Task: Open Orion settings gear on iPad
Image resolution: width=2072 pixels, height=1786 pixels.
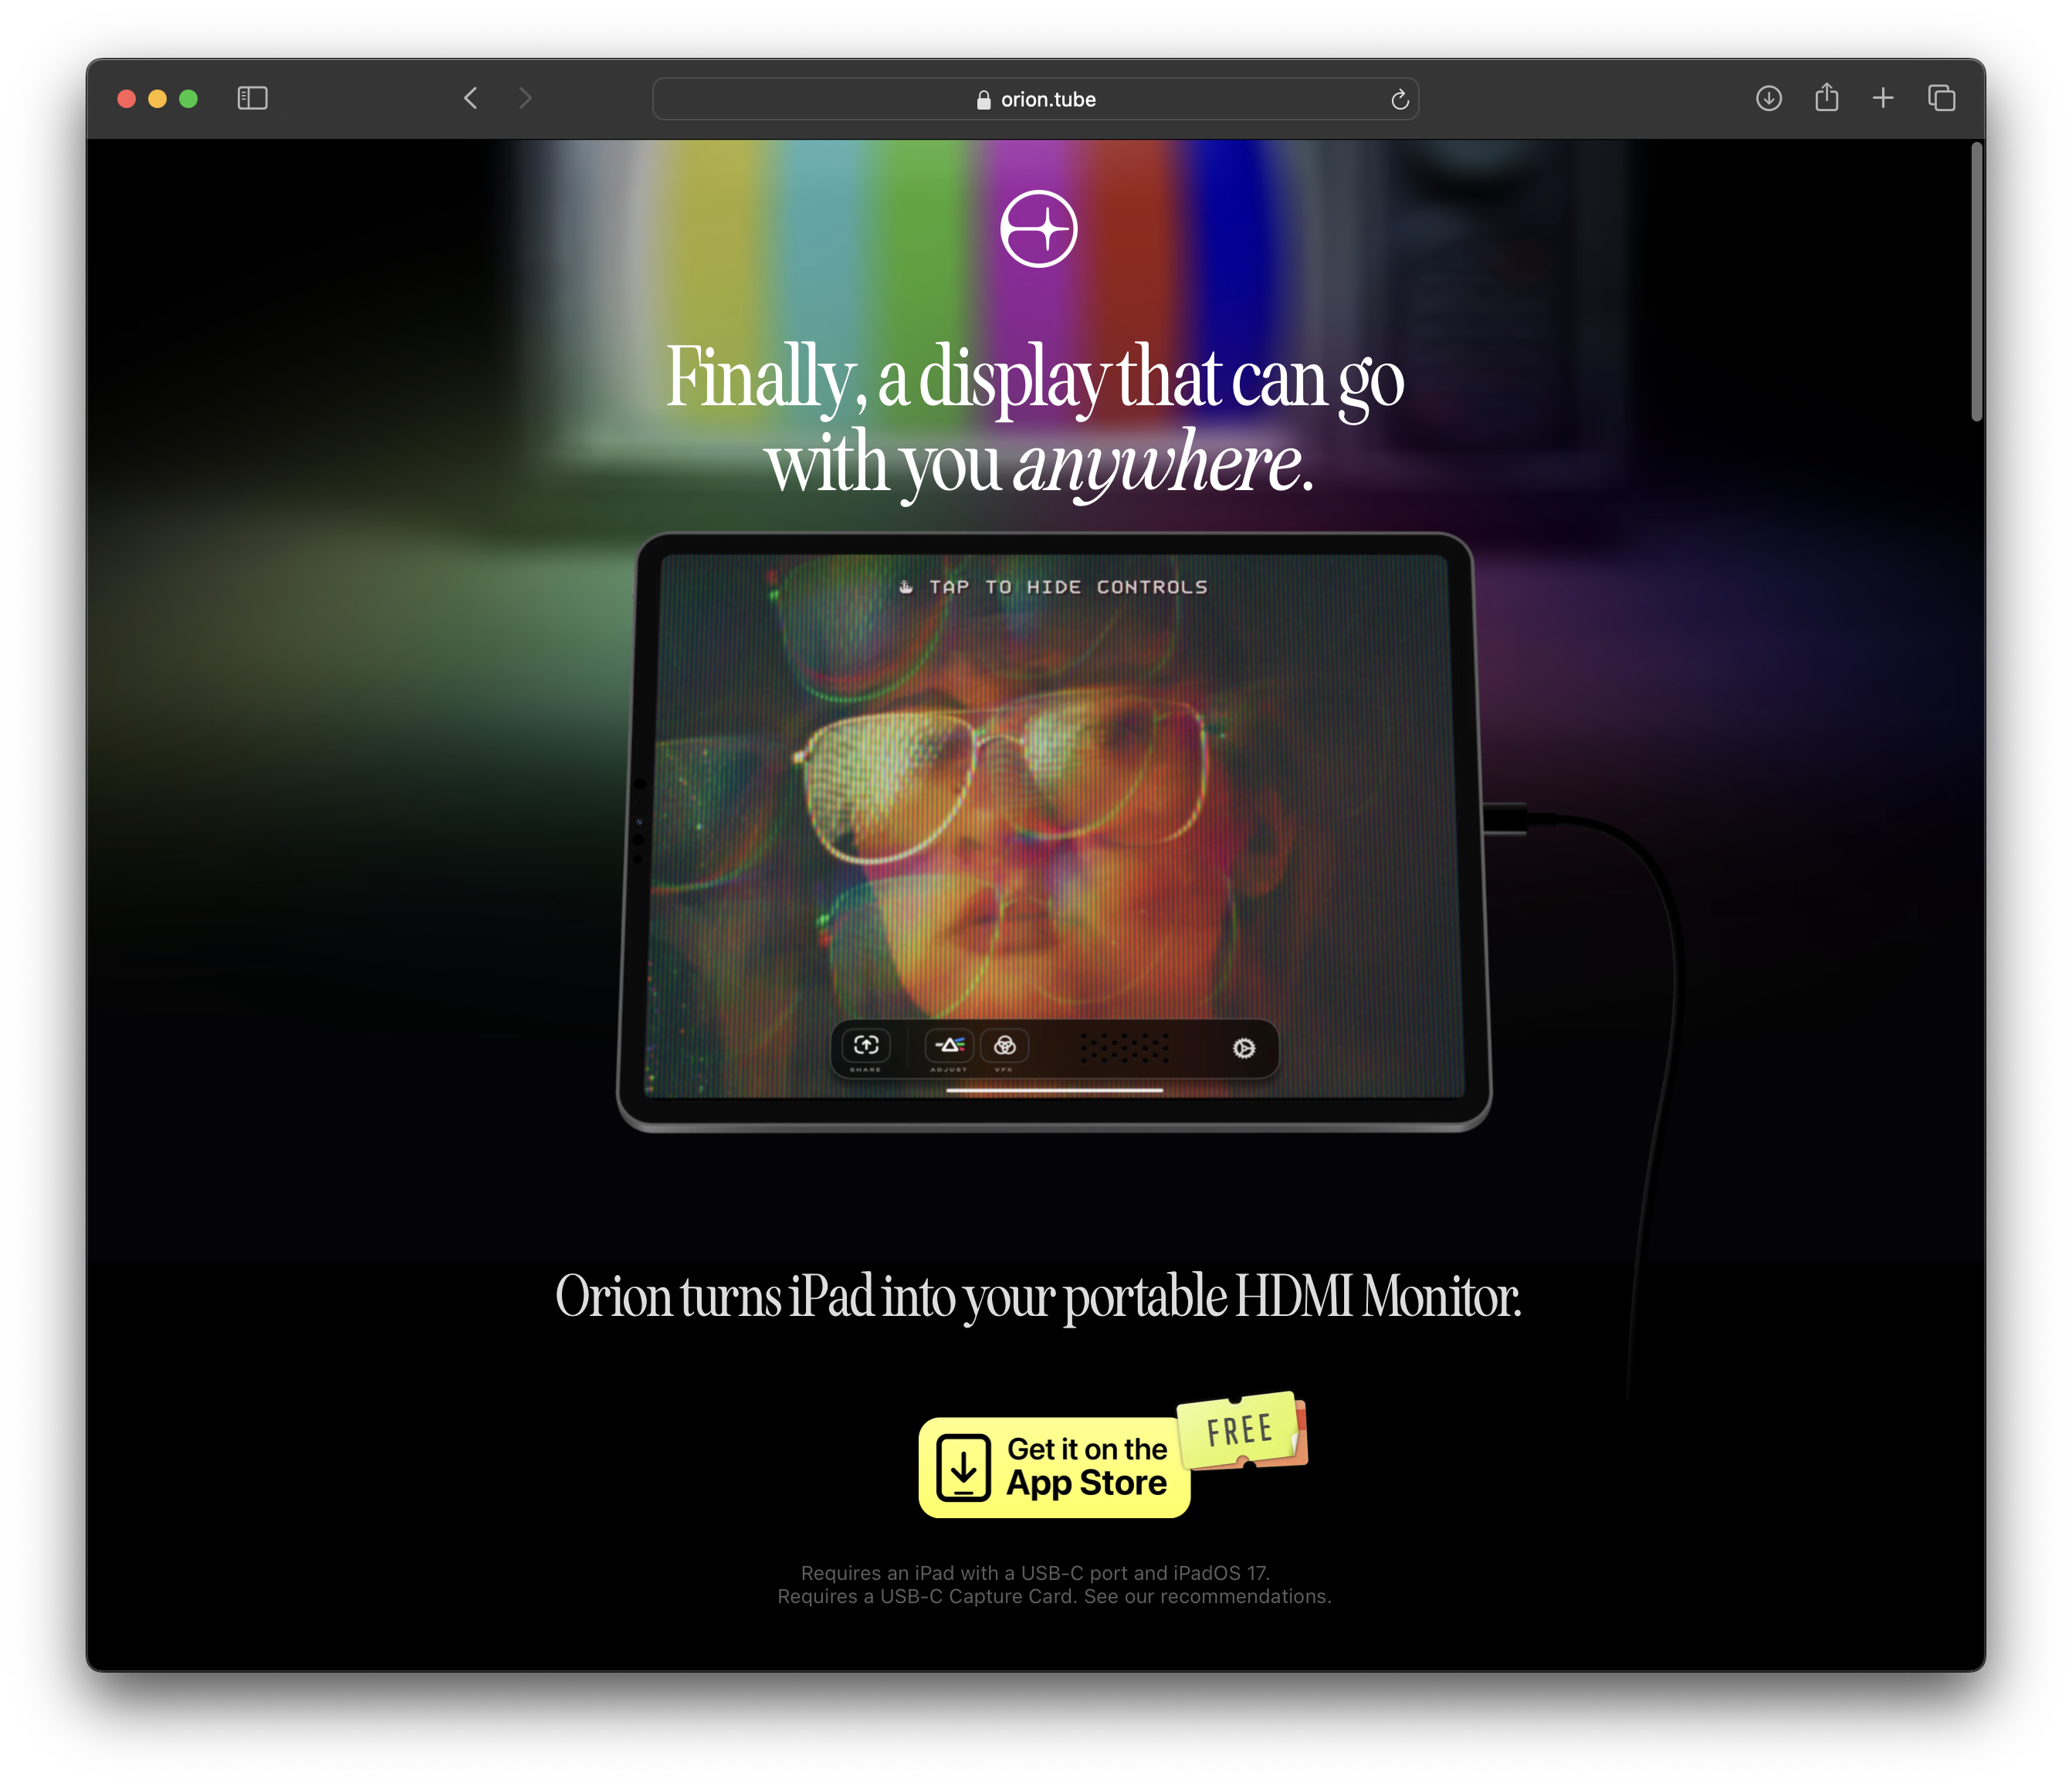Action: click(1243, 1048)
